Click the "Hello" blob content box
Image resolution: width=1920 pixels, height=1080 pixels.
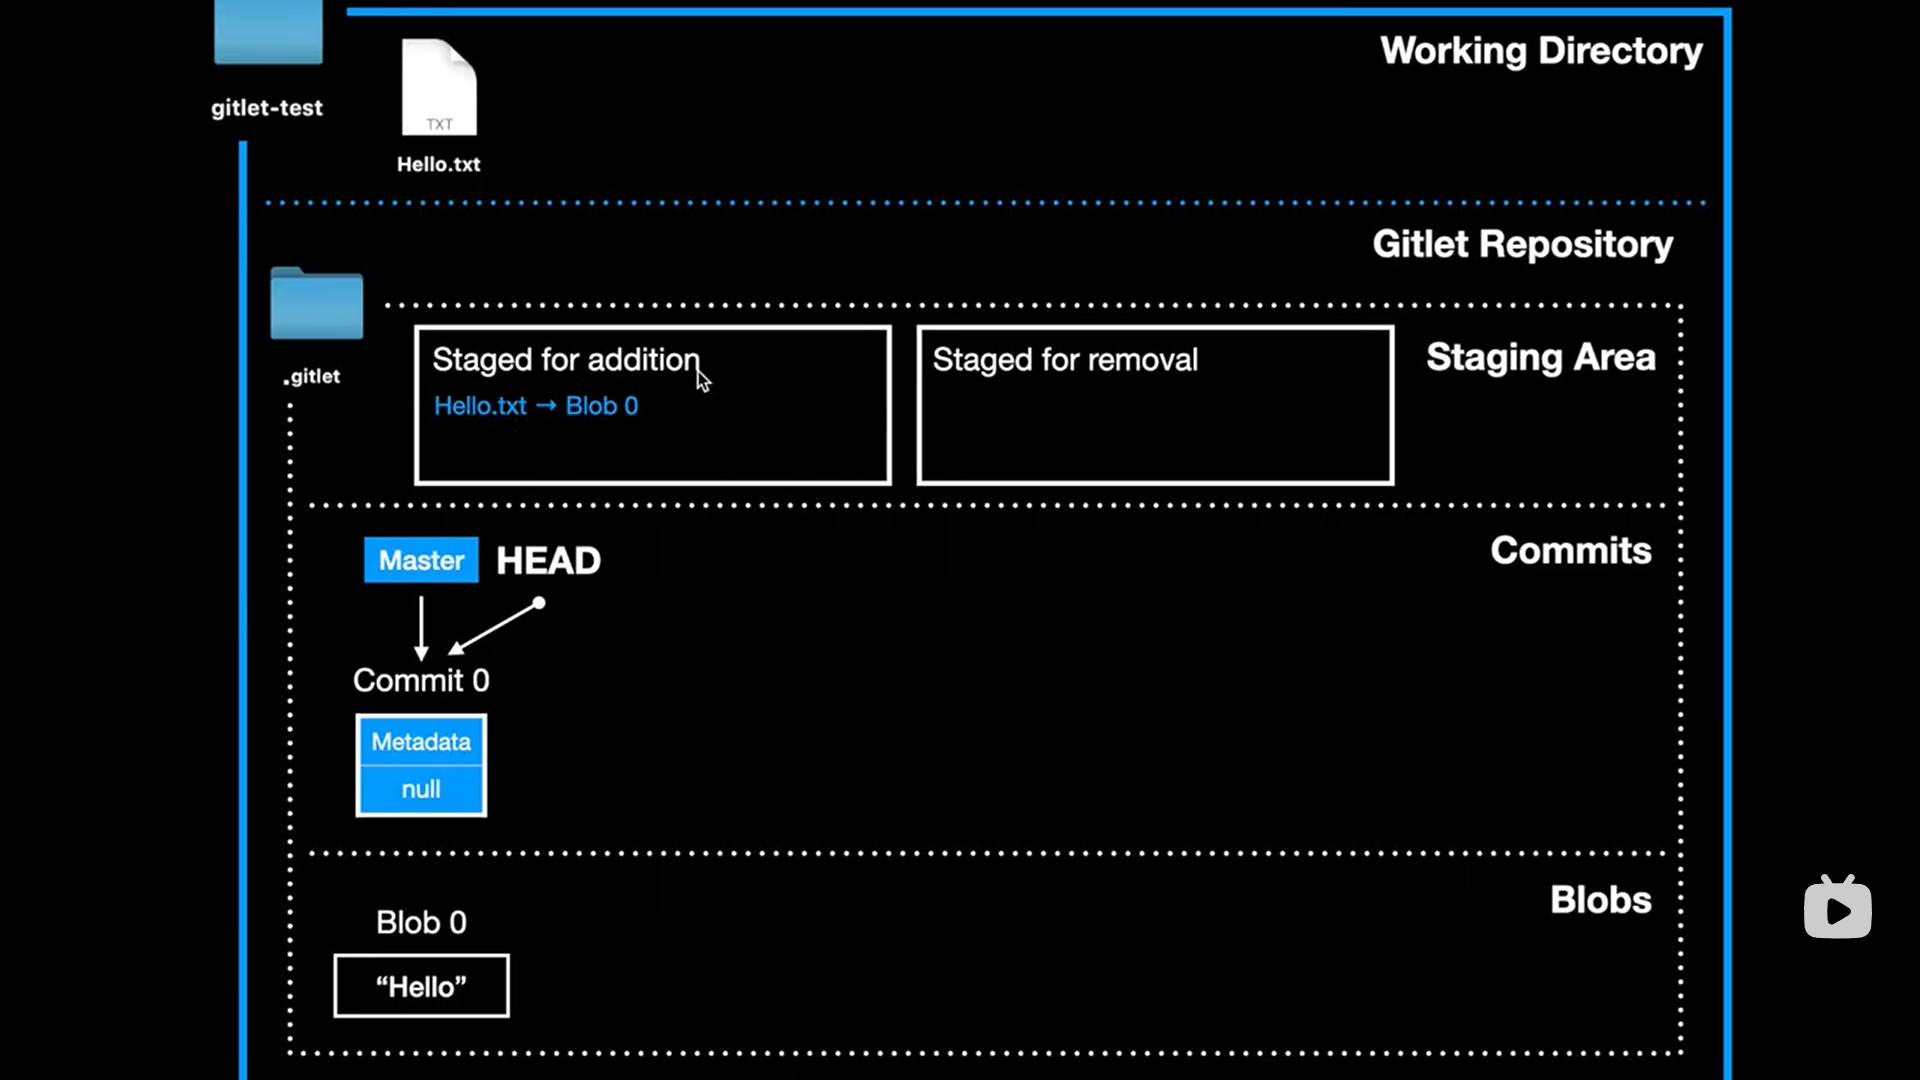421,987
